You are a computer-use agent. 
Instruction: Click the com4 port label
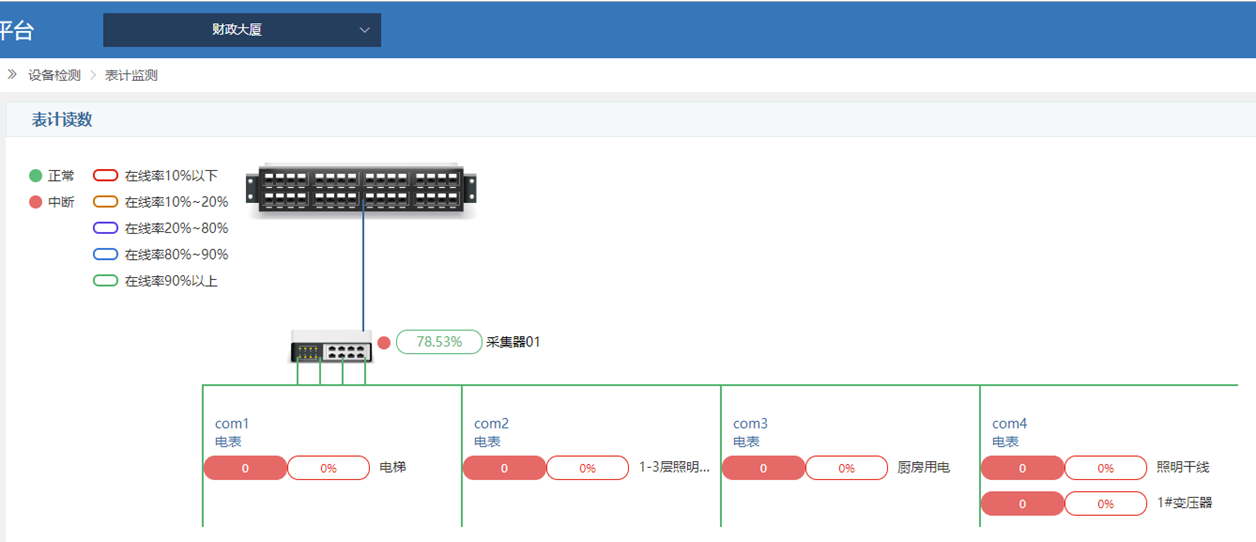tap(1009, 424)
